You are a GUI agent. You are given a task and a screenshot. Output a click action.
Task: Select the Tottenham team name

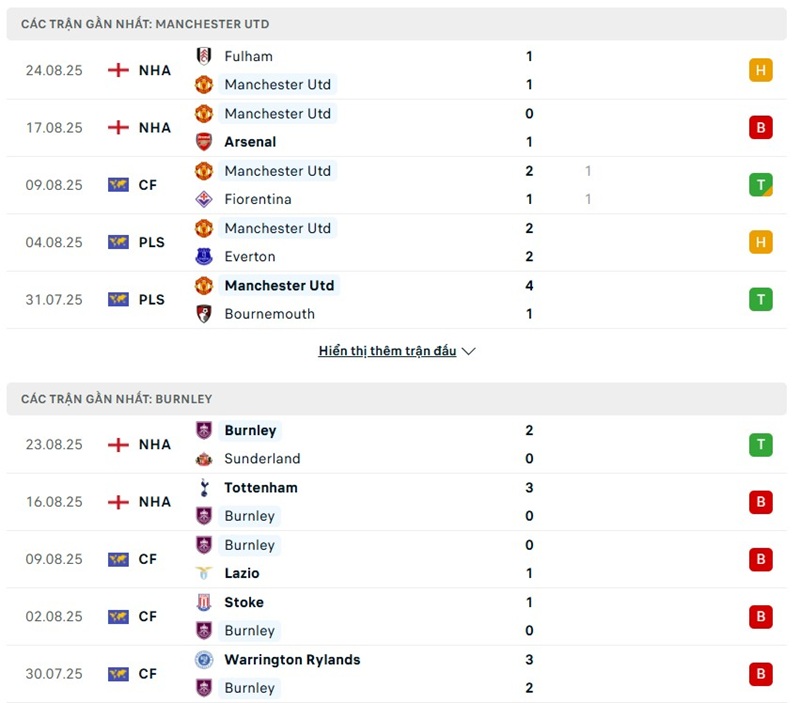click(x=260, y=487)
